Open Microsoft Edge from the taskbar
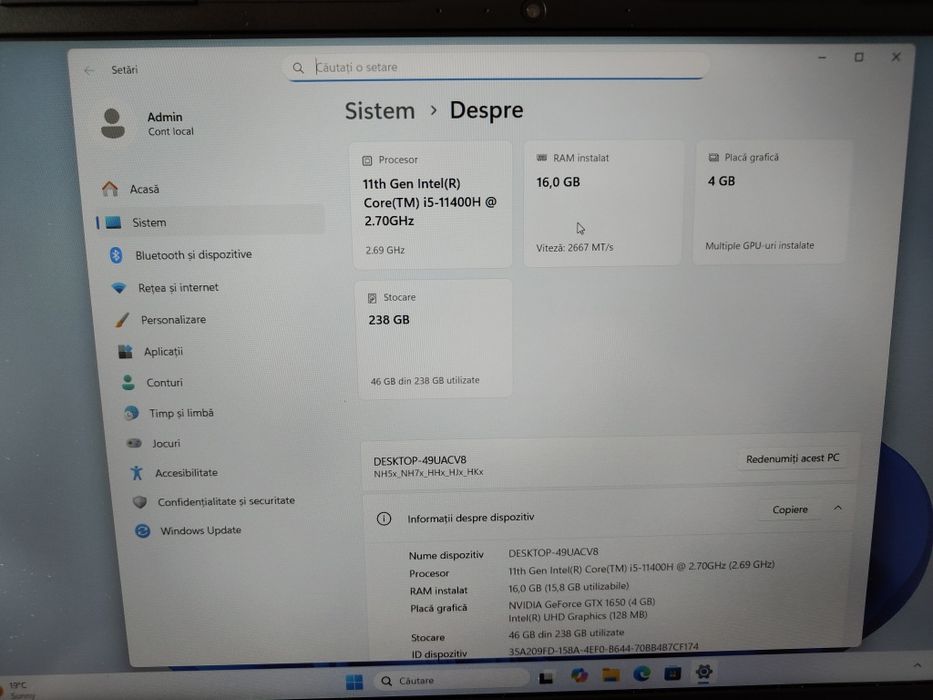This screenshot has height=700, width=933. [641, 673]
